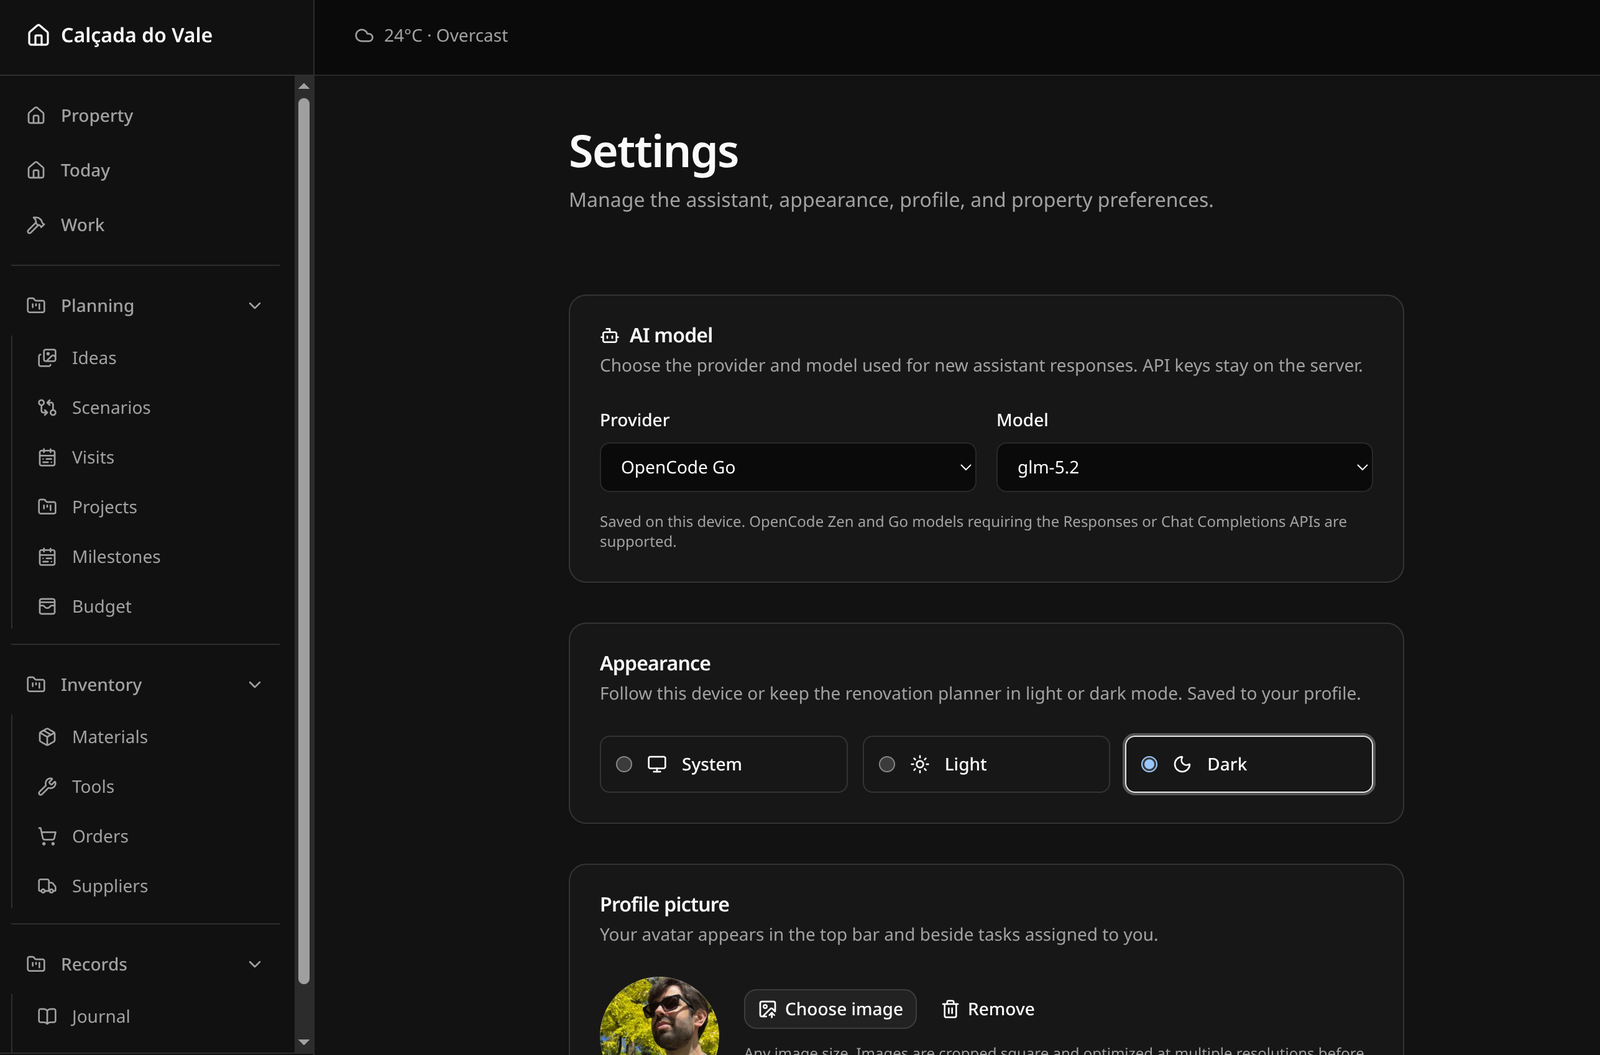Click the sun icon on Light option
This screenshot has width=1600, height=1055.
(x=920, y=764)
